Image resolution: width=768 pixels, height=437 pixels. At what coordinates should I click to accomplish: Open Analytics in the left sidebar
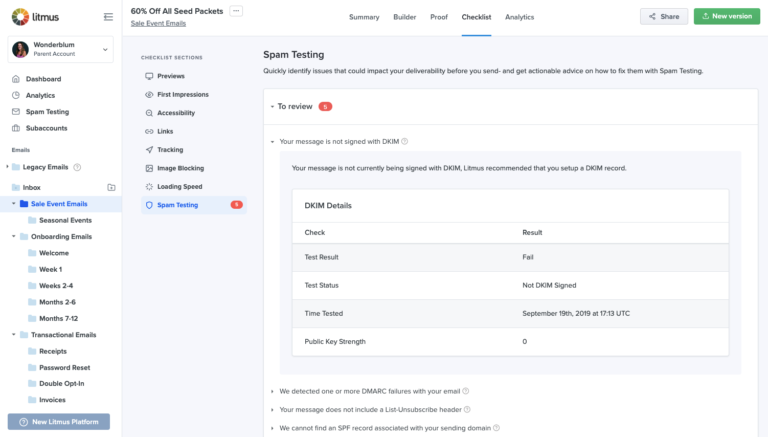40,96
